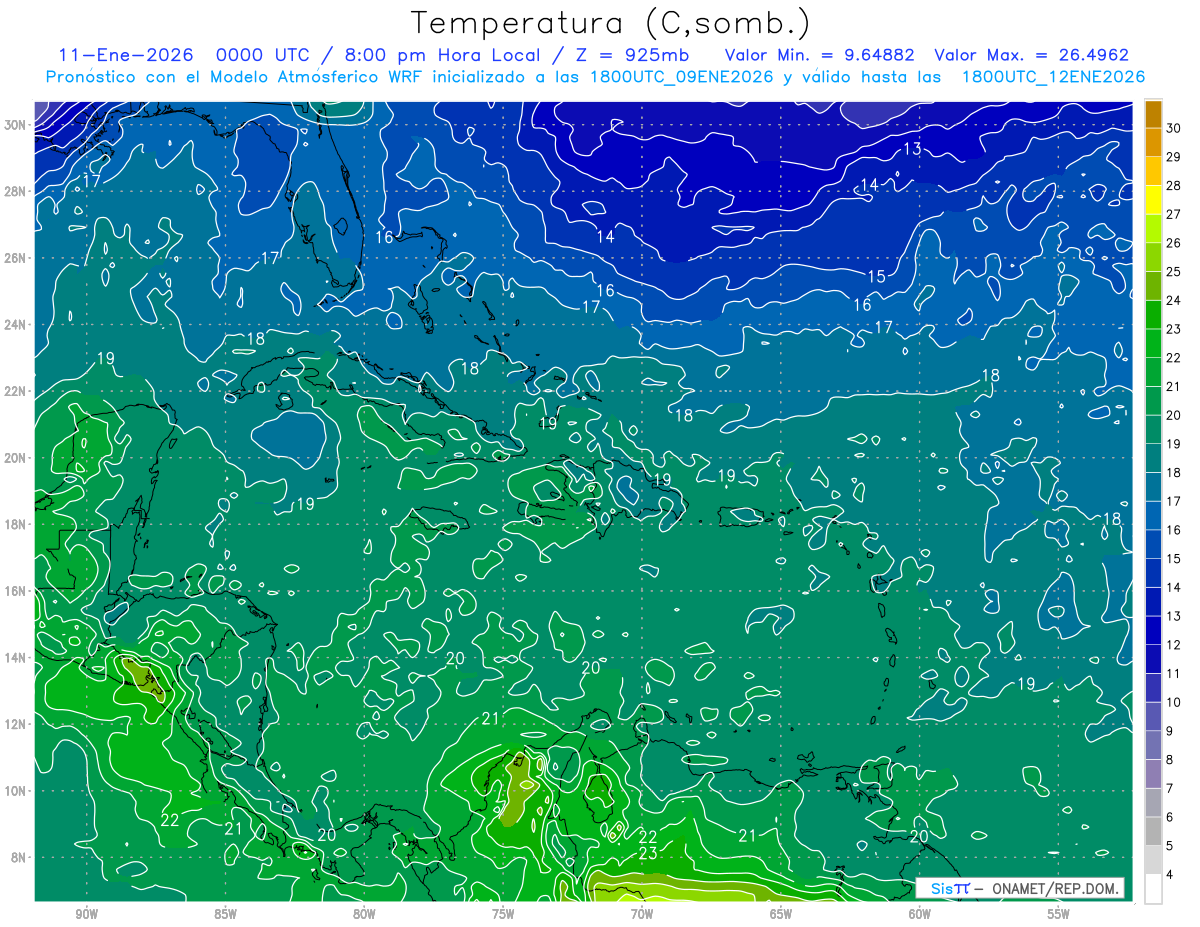Image resolution: width=1200 pixels, height=927 pixels.
Task: Pick the dark blue segment between 11 and 12
Action: [x=1153, y=659]
